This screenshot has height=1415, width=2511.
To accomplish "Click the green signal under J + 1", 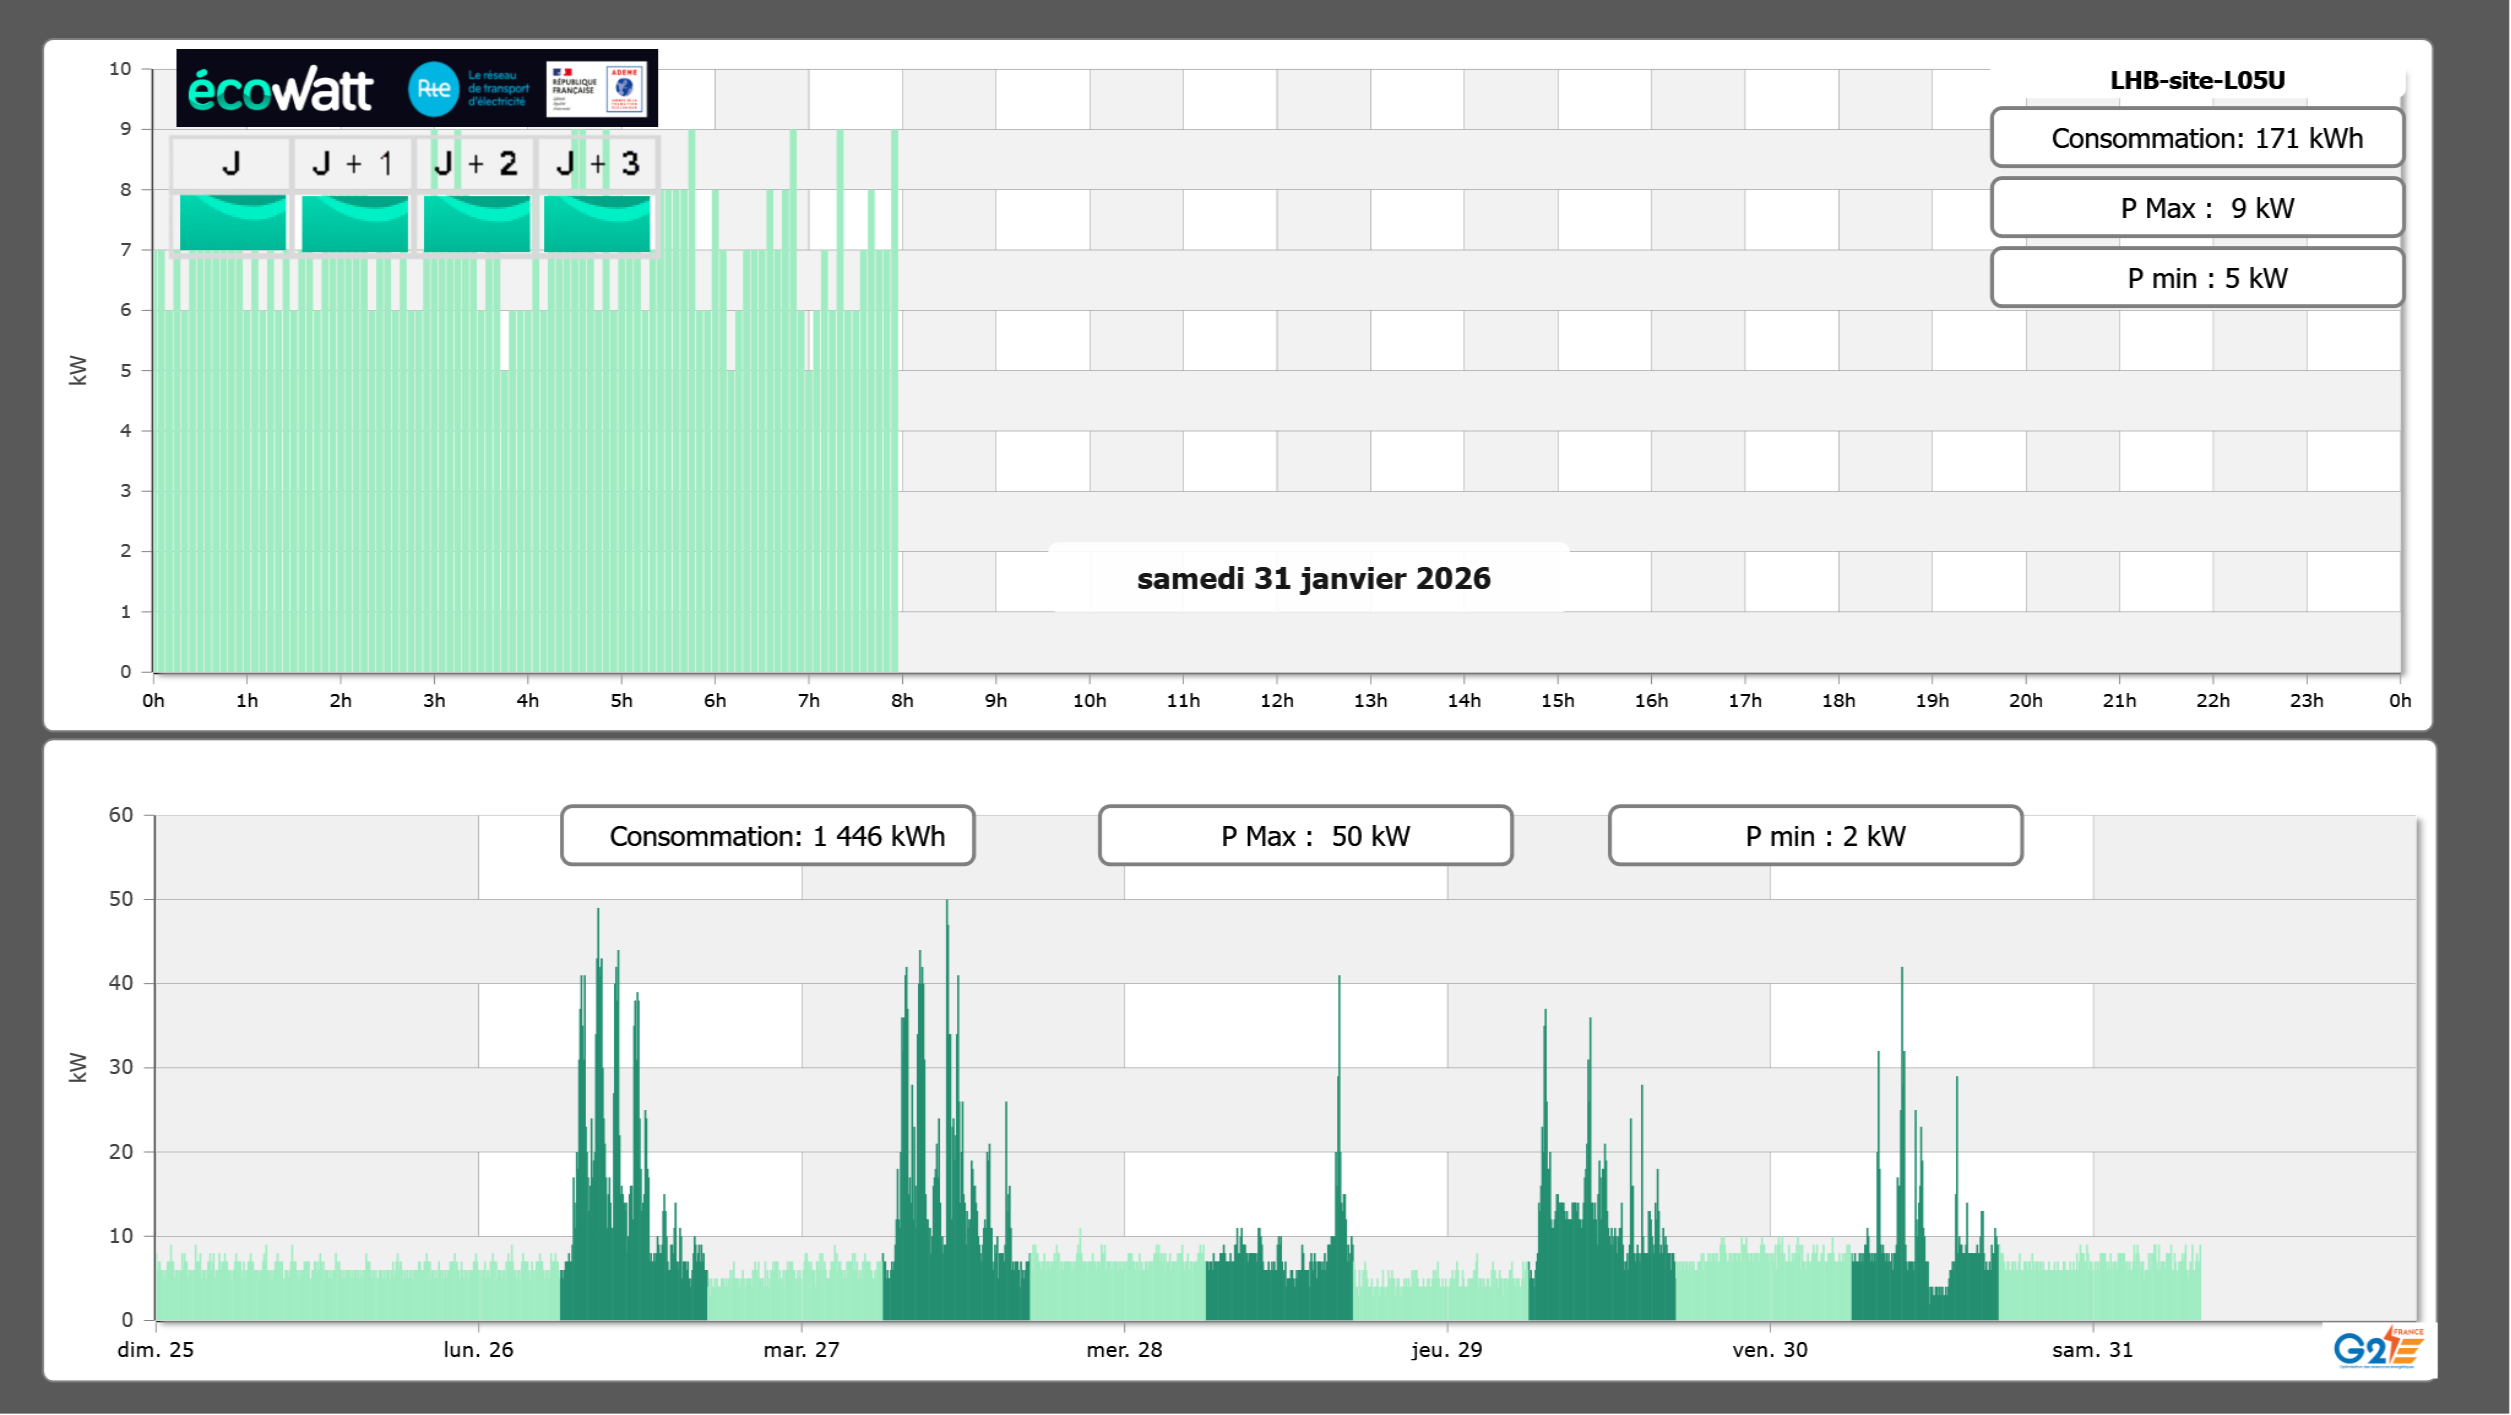I will pos(354,222).
